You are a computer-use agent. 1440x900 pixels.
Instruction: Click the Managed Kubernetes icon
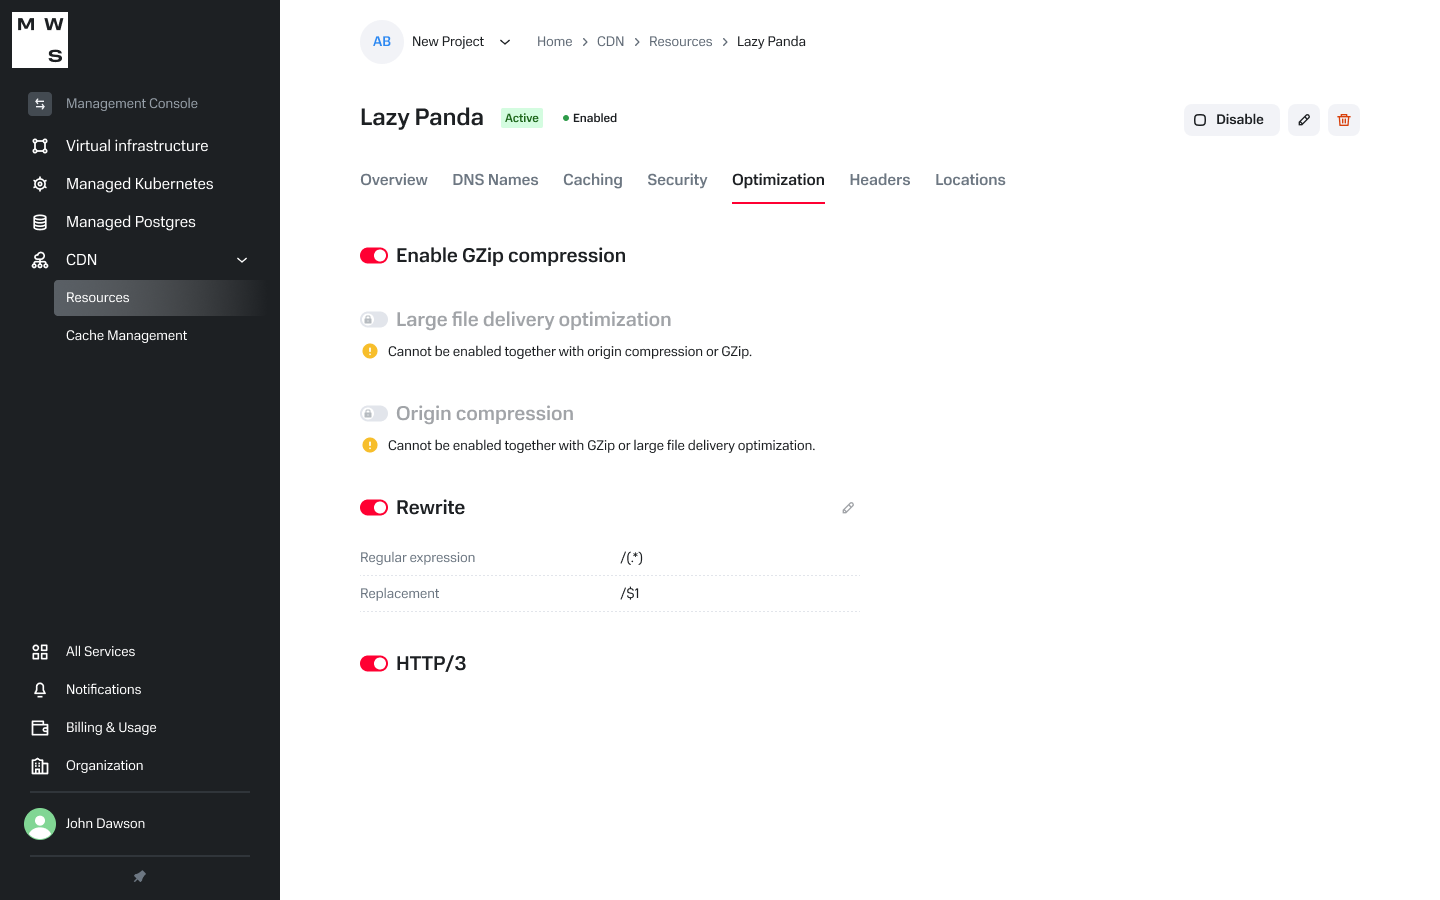pos(40,184)
